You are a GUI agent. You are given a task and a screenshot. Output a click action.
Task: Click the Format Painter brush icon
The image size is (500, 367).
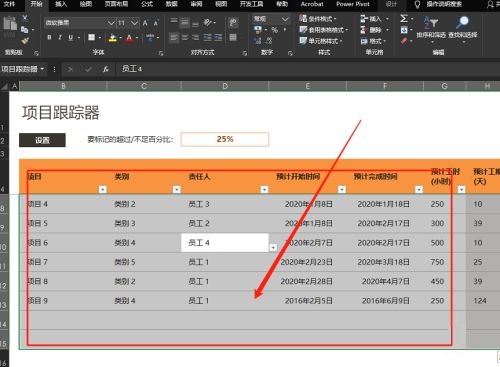(24, 41)
